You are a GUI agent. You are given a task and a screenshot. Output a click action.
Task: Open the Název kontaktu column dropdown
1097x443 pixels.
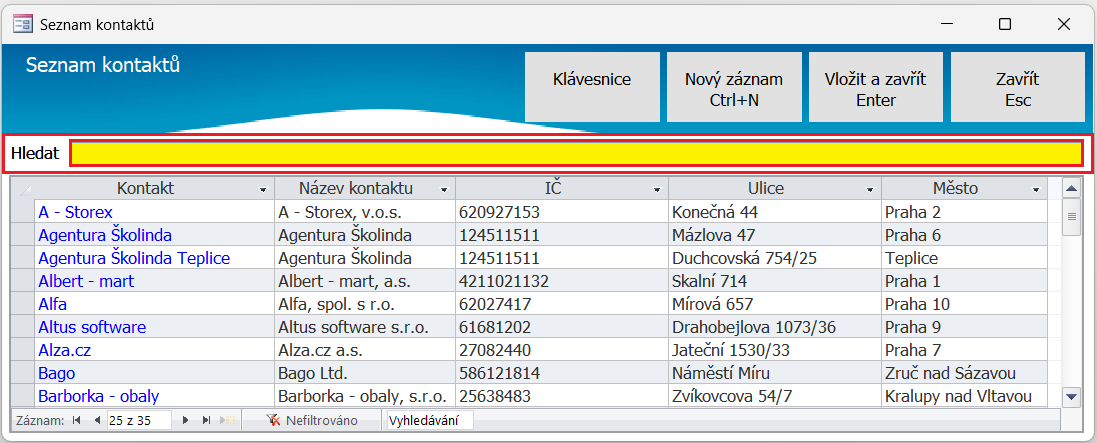444,189
